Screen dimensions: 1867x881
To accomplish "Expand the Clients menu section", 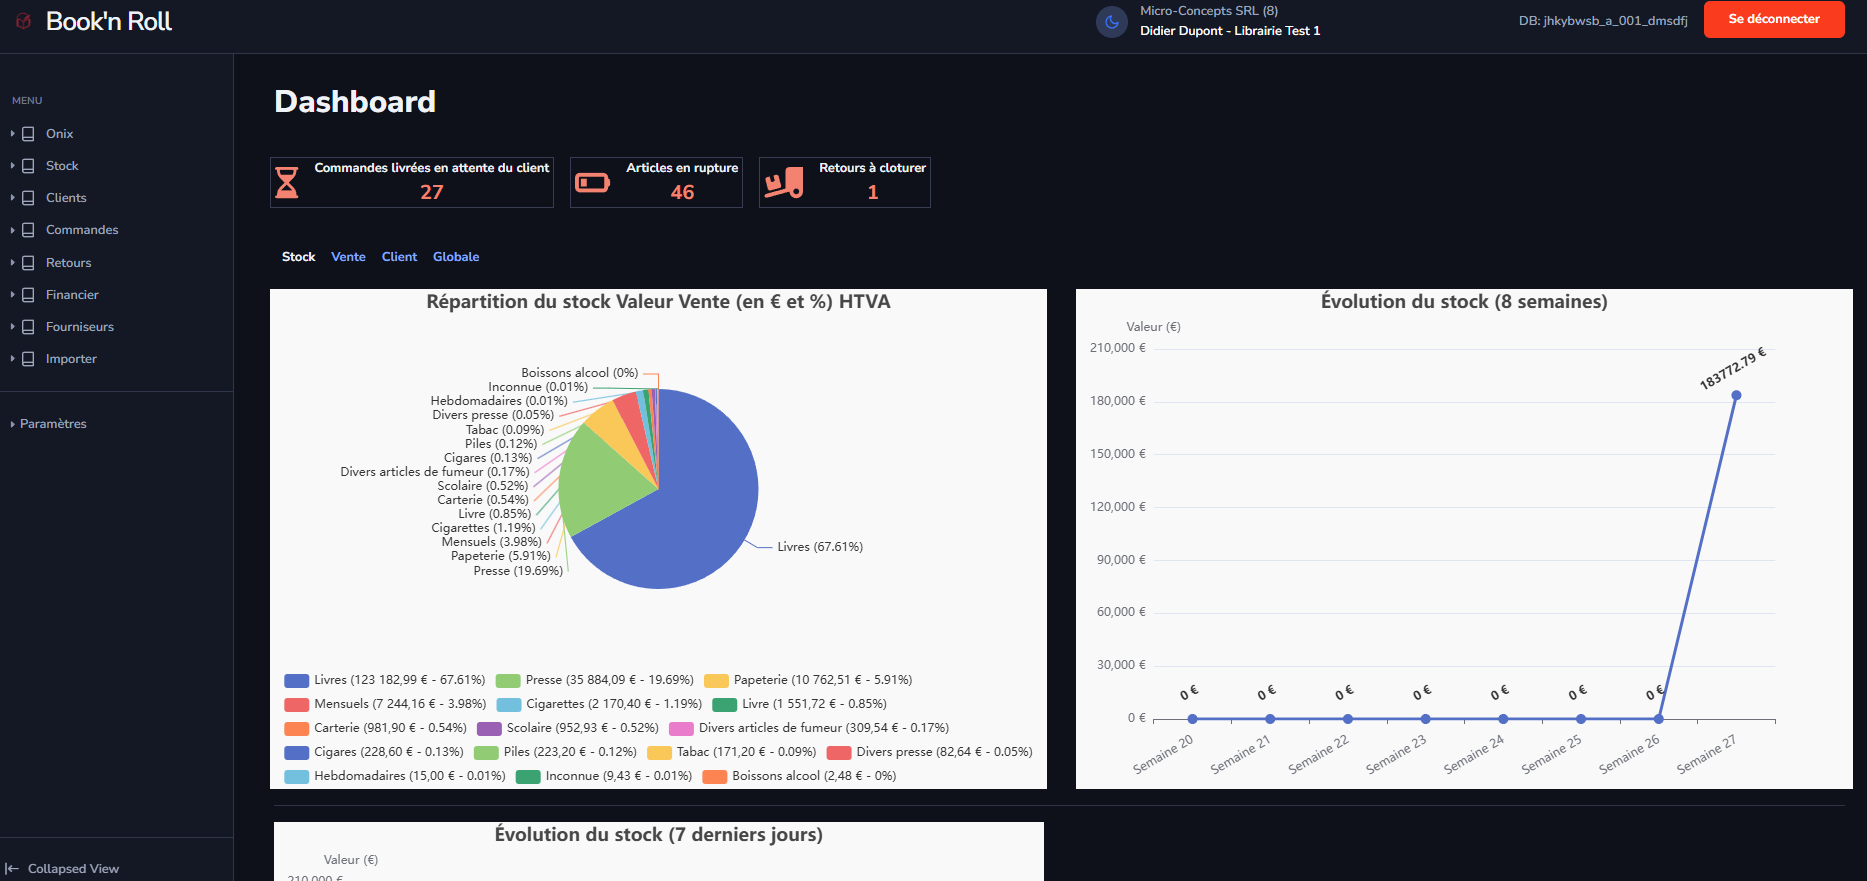I will tap(66, 198).
